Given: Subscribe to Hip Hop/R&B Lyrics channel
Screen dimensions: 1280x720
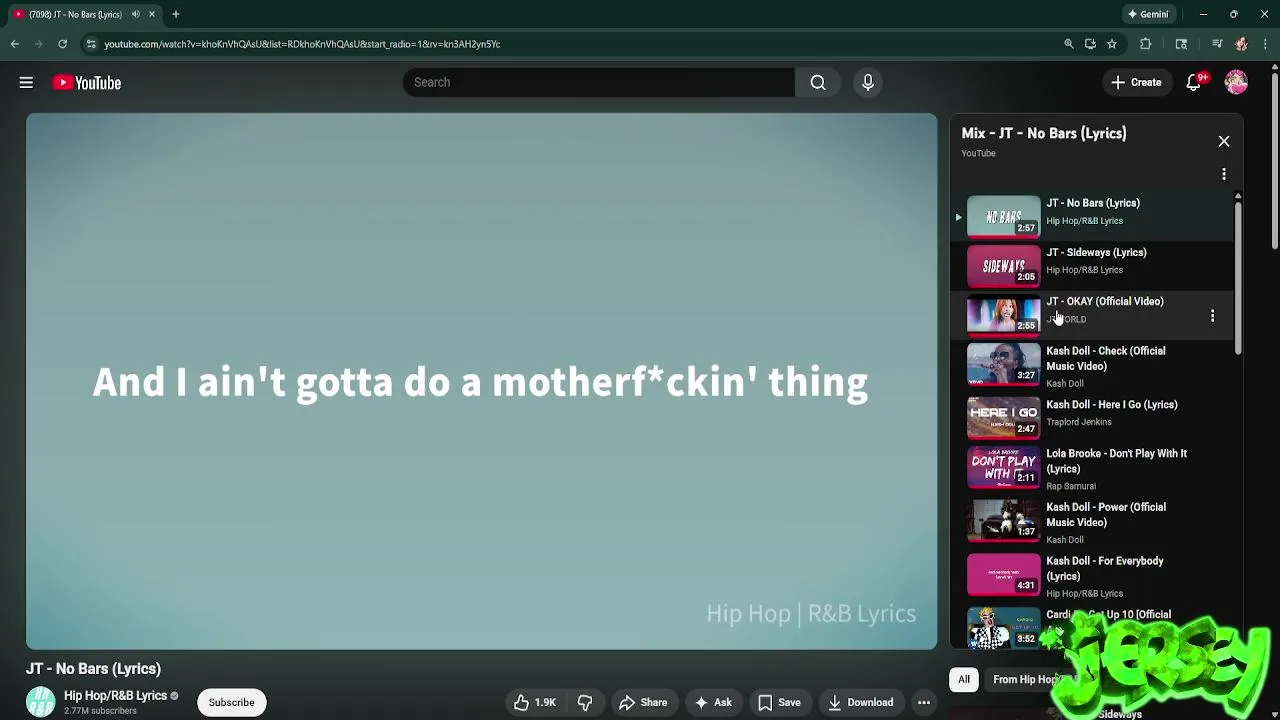Looking at the screenshot, I should pyautogui.click(x=231, y=702).
